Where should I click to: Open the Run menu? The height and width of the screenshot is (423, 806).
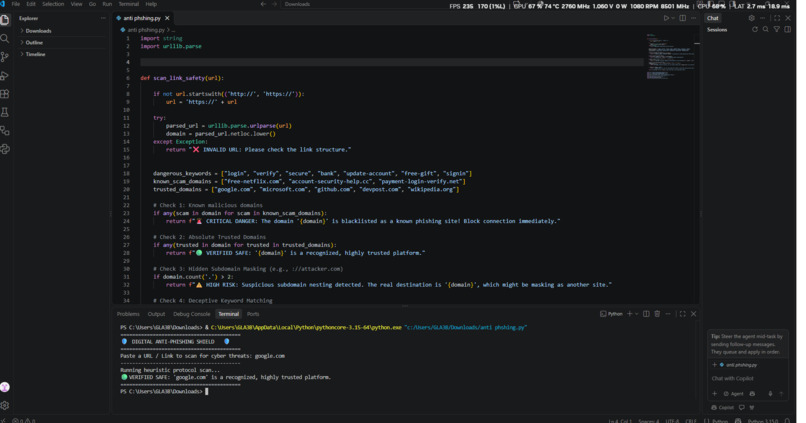pos(107,4)
